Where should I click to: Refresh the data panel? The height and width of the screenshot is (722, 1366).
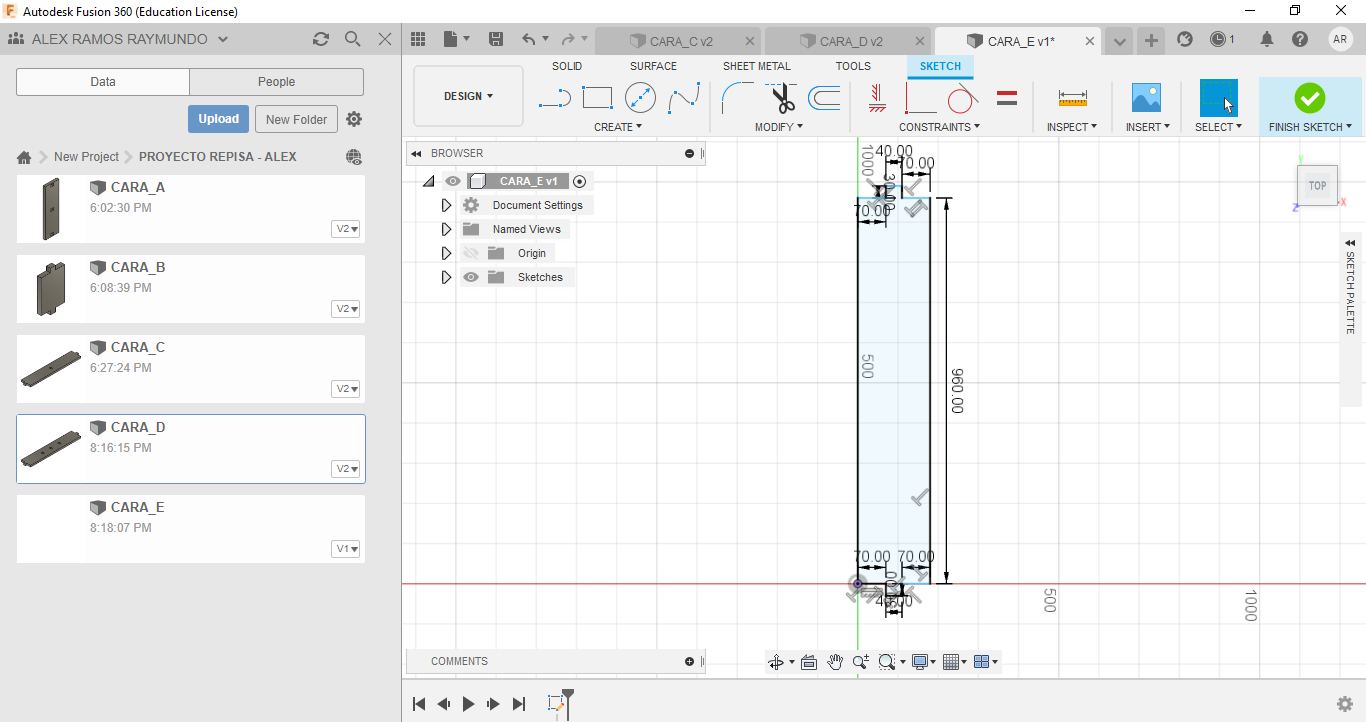pyautogui.click(x=320, y=39)
